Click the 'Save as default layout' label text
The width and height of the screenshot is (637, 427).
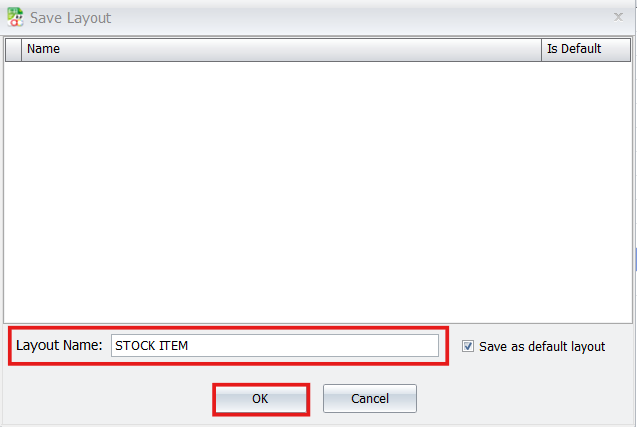point(542,346)
